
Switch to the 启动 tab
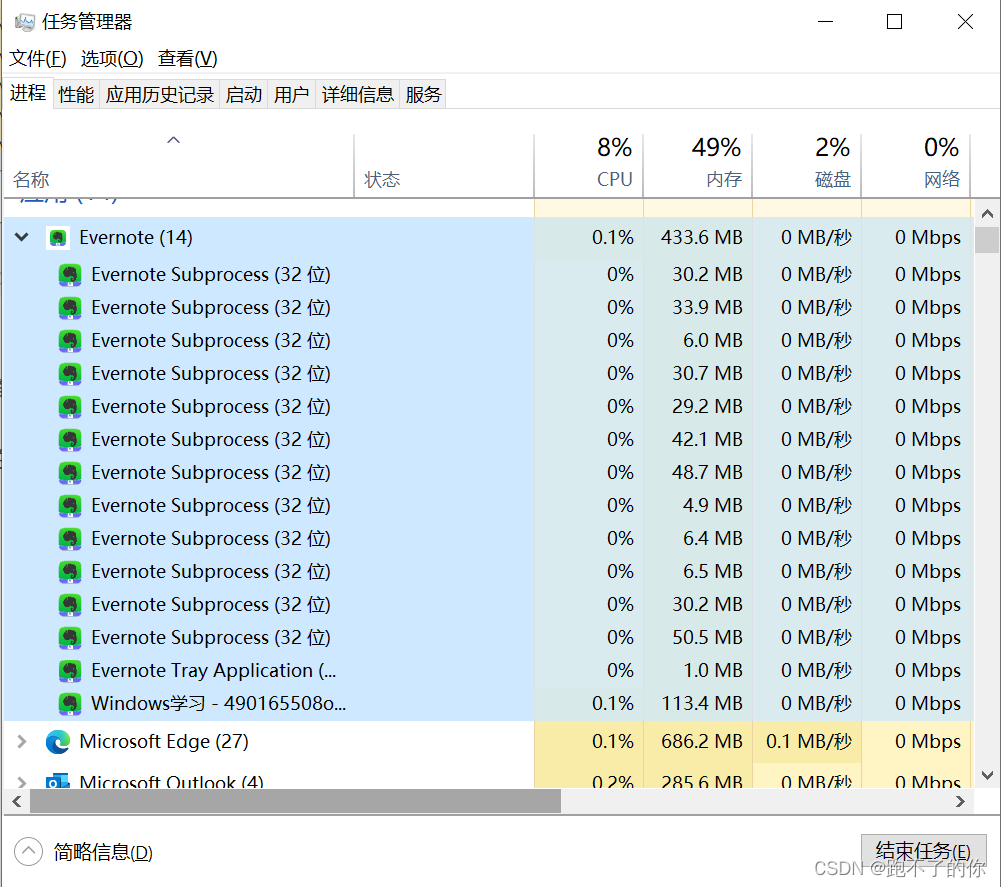[x=244, y=95]
